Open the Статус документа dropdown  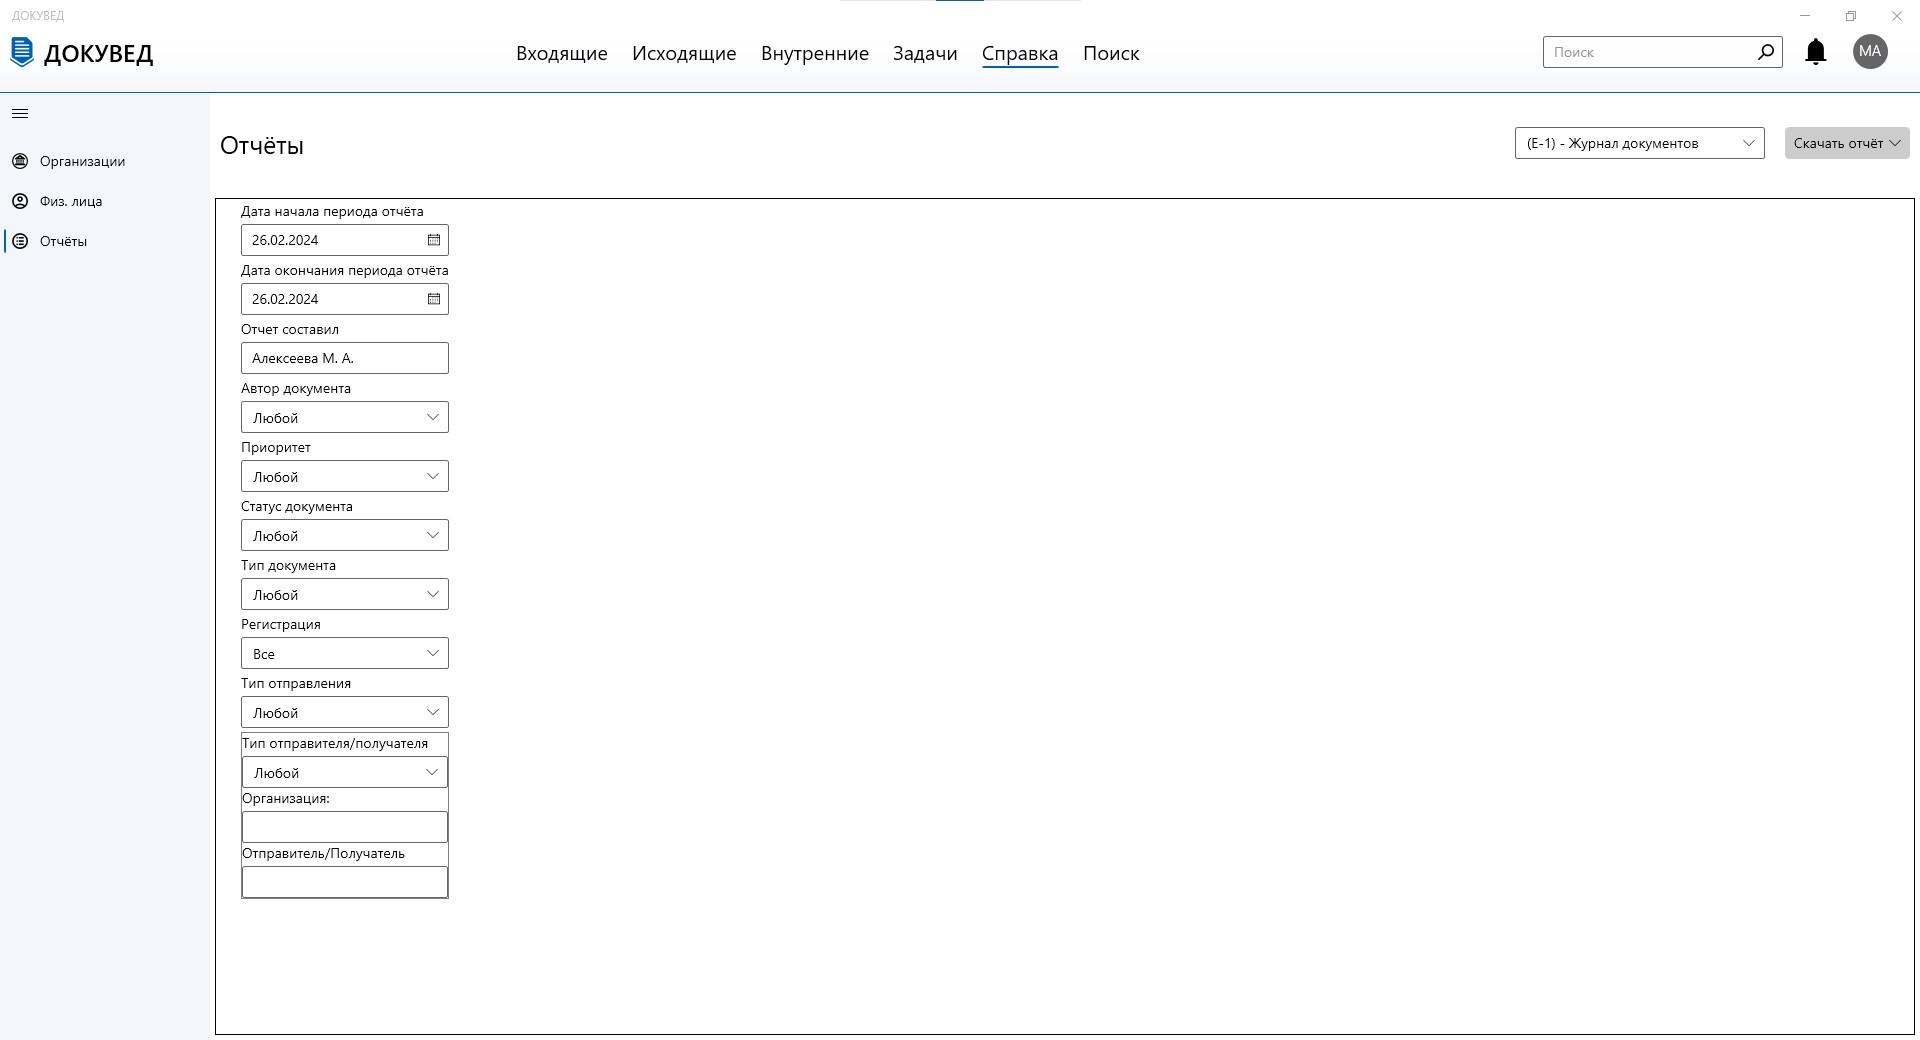[x=345, y=535]
